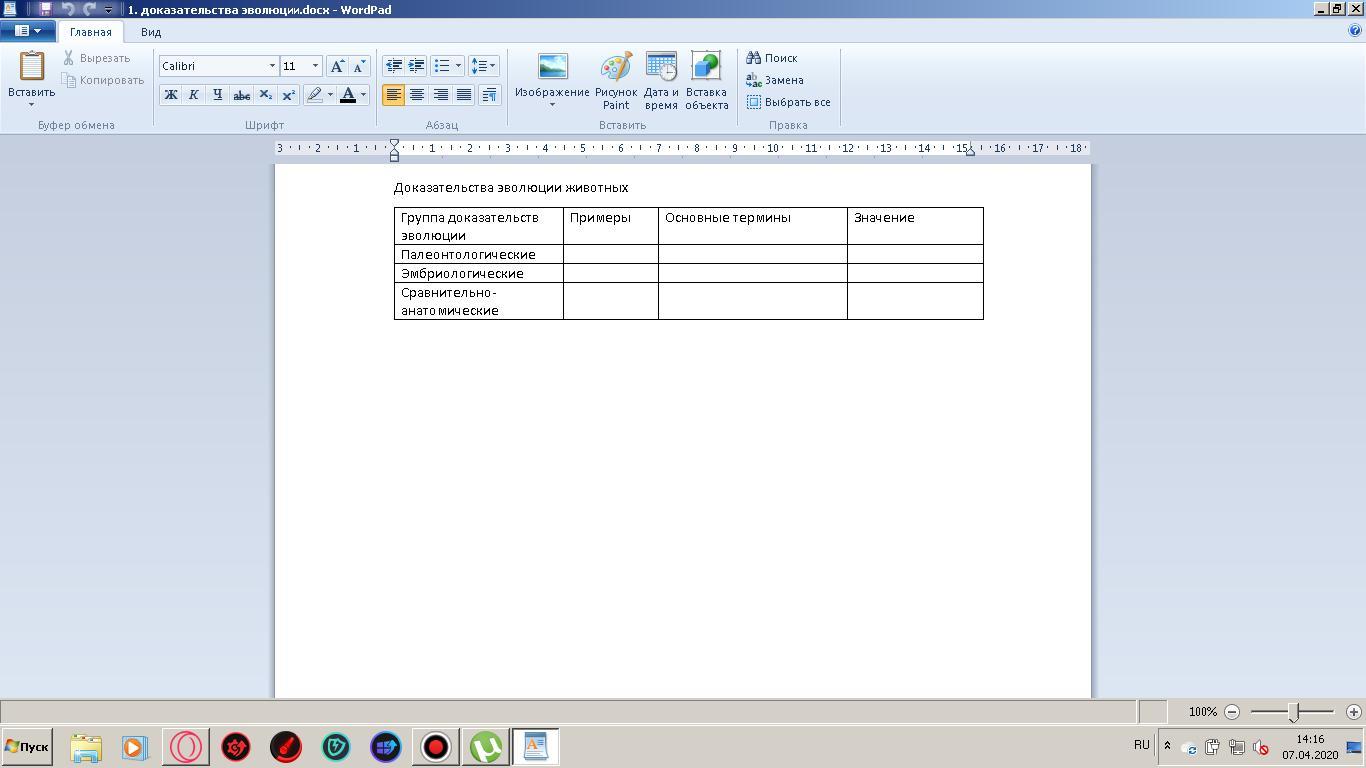The width and height of the screenshot is (1366, 768).
Task: Click the Save icon in quick access toolbar
Action: (45, 9)
